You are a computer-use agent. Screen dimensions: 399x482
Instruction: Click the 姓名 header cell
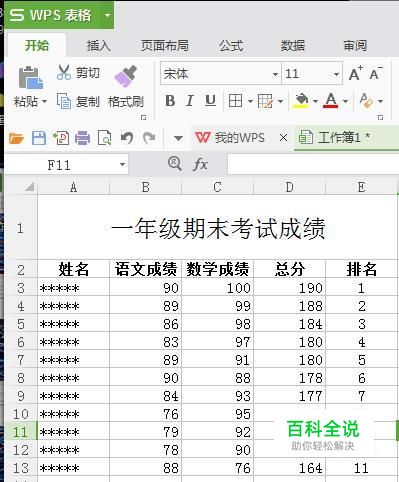point(74,269)
